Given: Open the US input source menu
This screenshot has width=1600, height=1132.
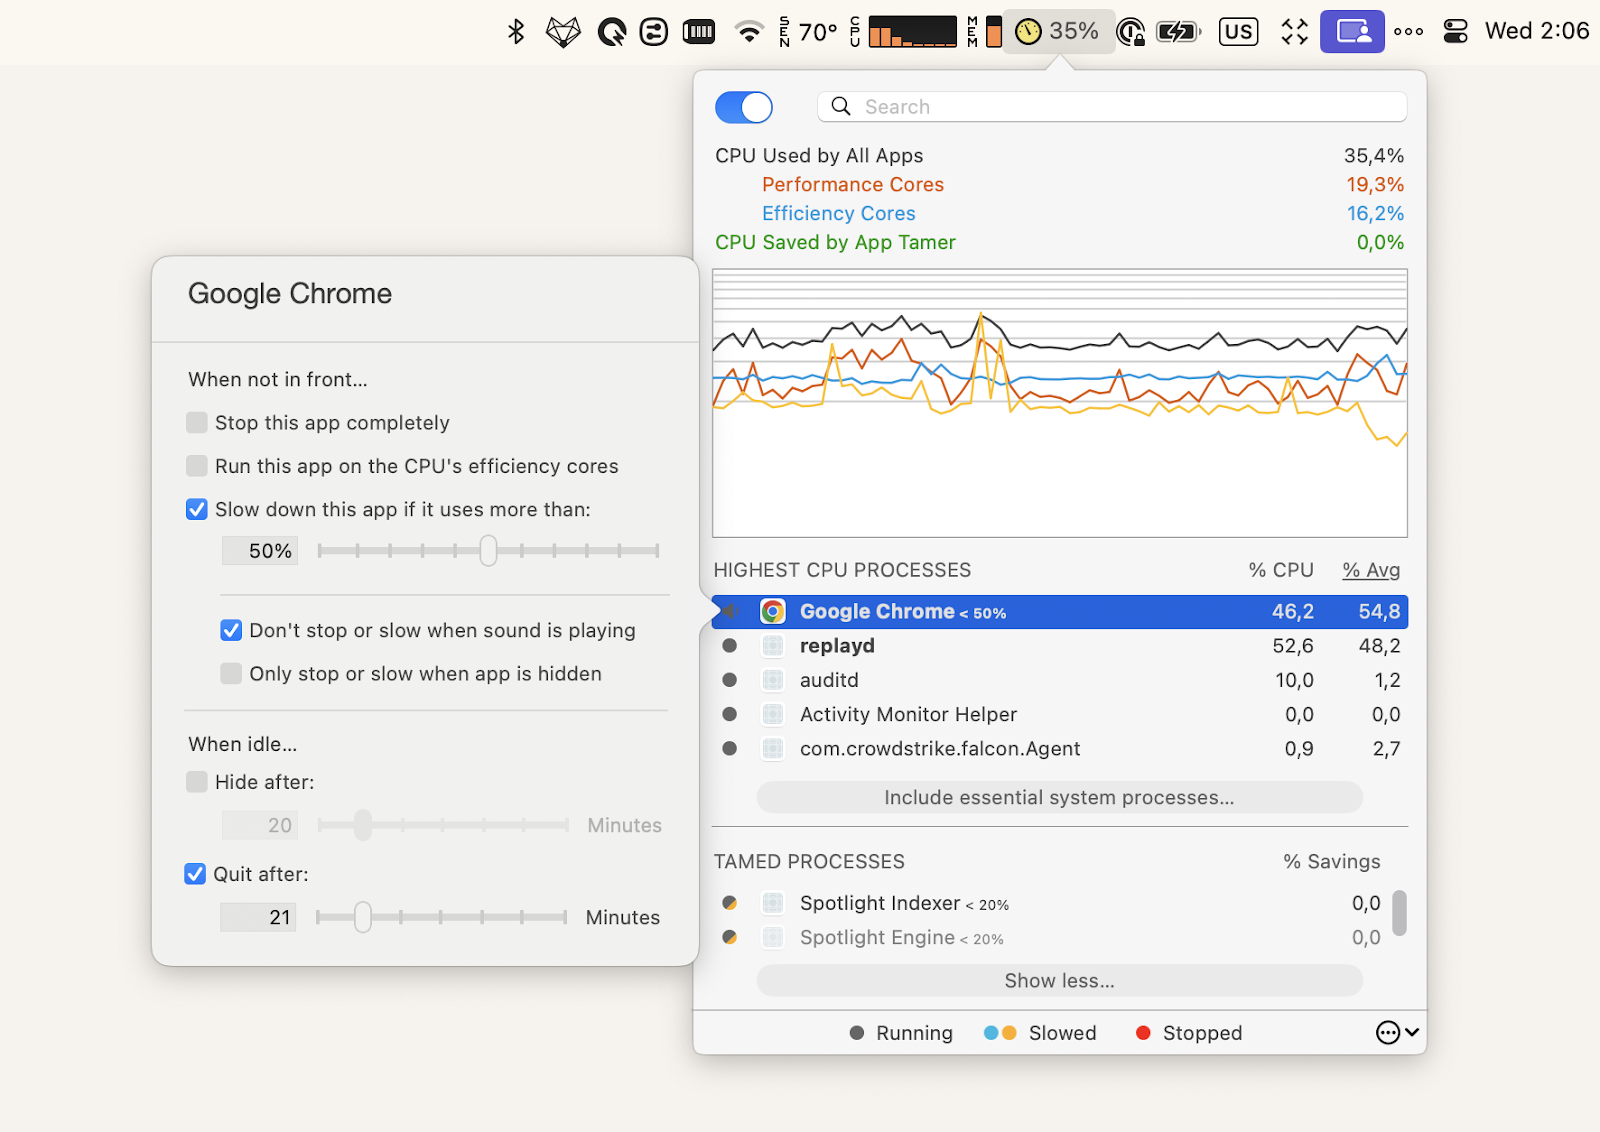Looking at the screenshot, I should tap(1238, 31).
